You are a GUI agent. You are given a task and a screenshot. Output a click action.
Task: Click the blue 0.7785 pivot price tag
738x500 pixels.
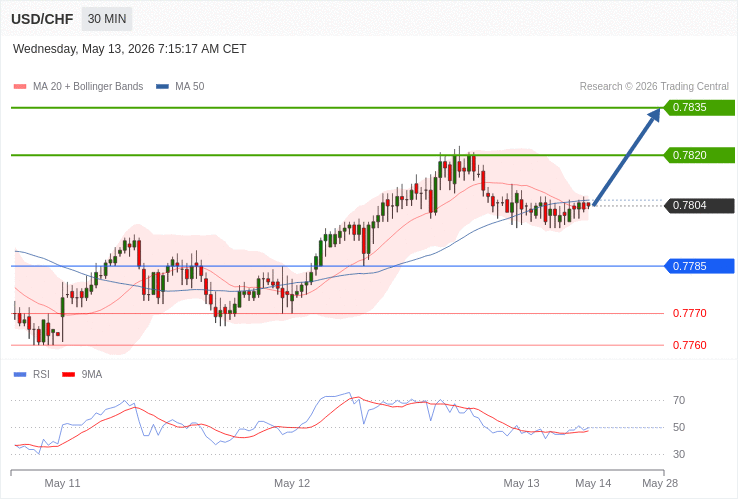click(x=699, y=266)
